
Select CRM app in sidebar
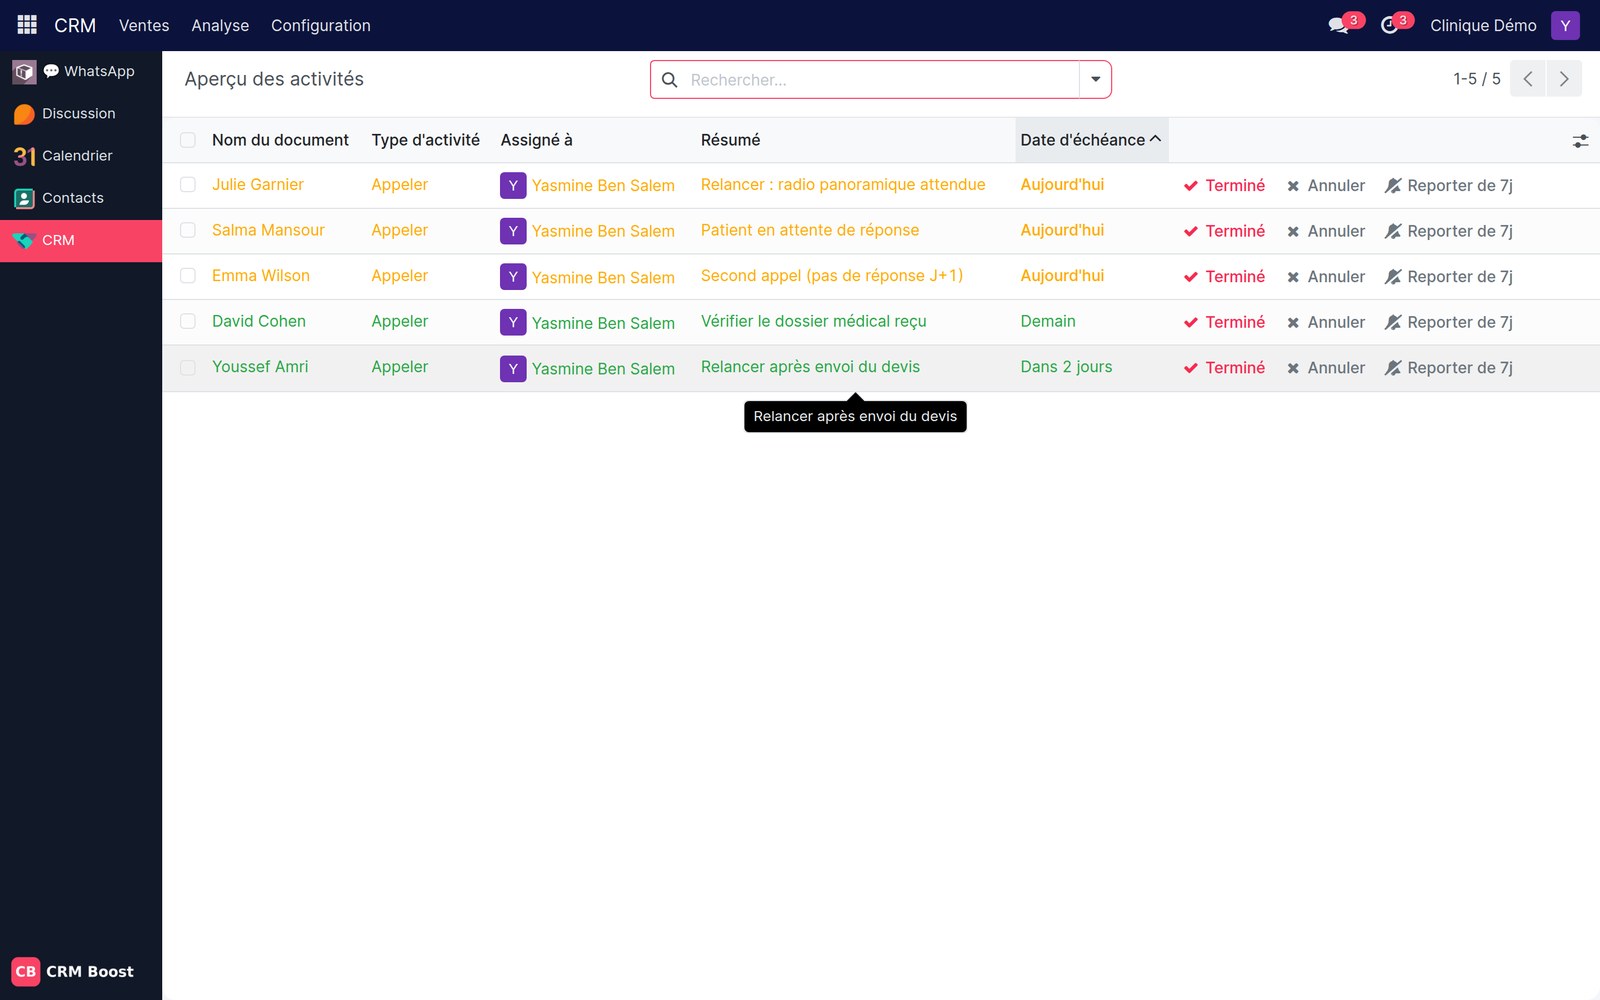click(80, 241)
